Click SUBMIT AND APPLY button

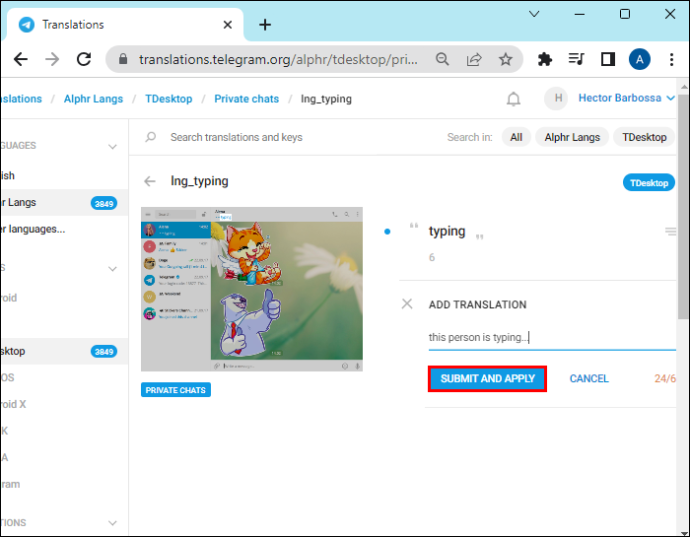coord(488,379)
